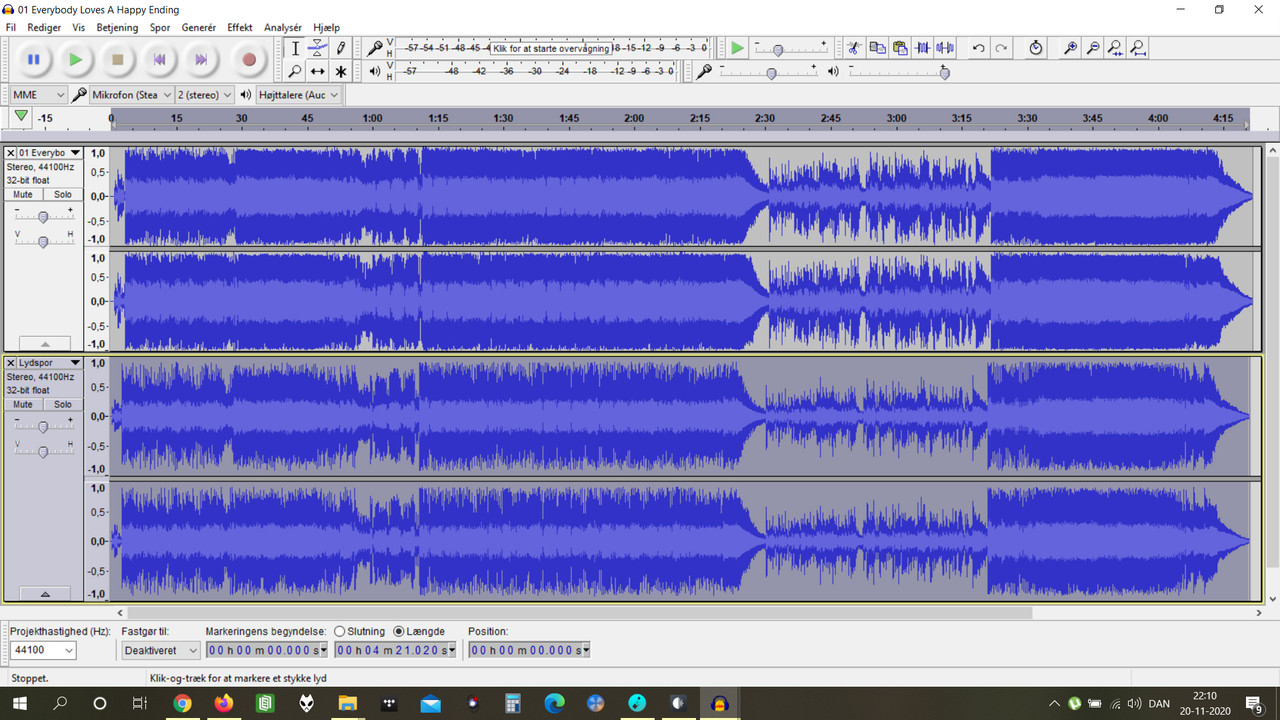
Task: Select the Længde radio button
Action: click(399, 632)
